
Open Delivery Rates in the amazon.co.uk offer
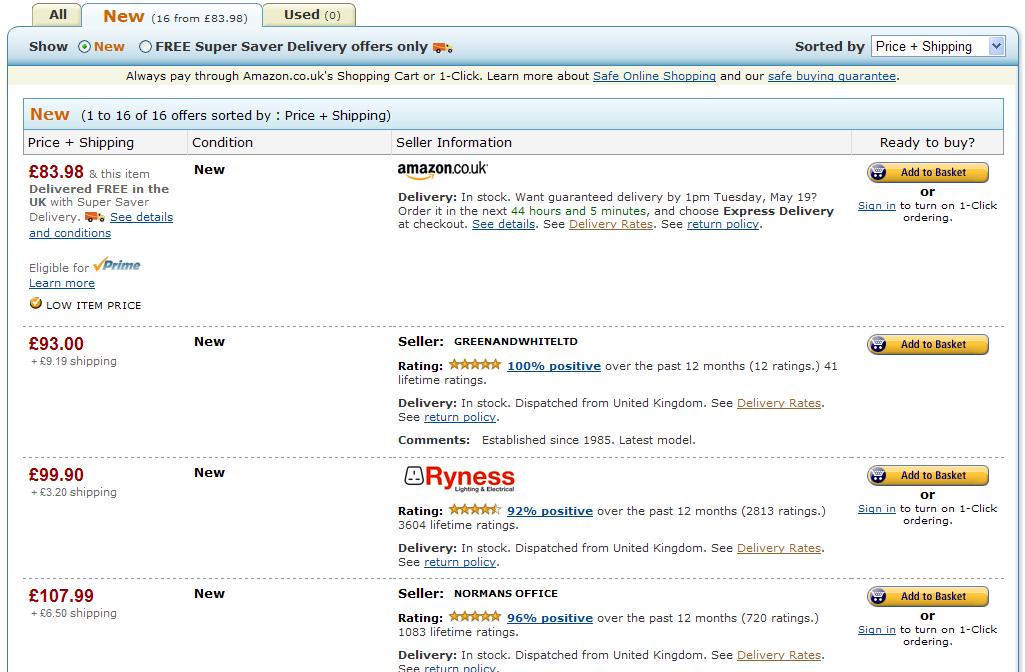tap(611, 224)
